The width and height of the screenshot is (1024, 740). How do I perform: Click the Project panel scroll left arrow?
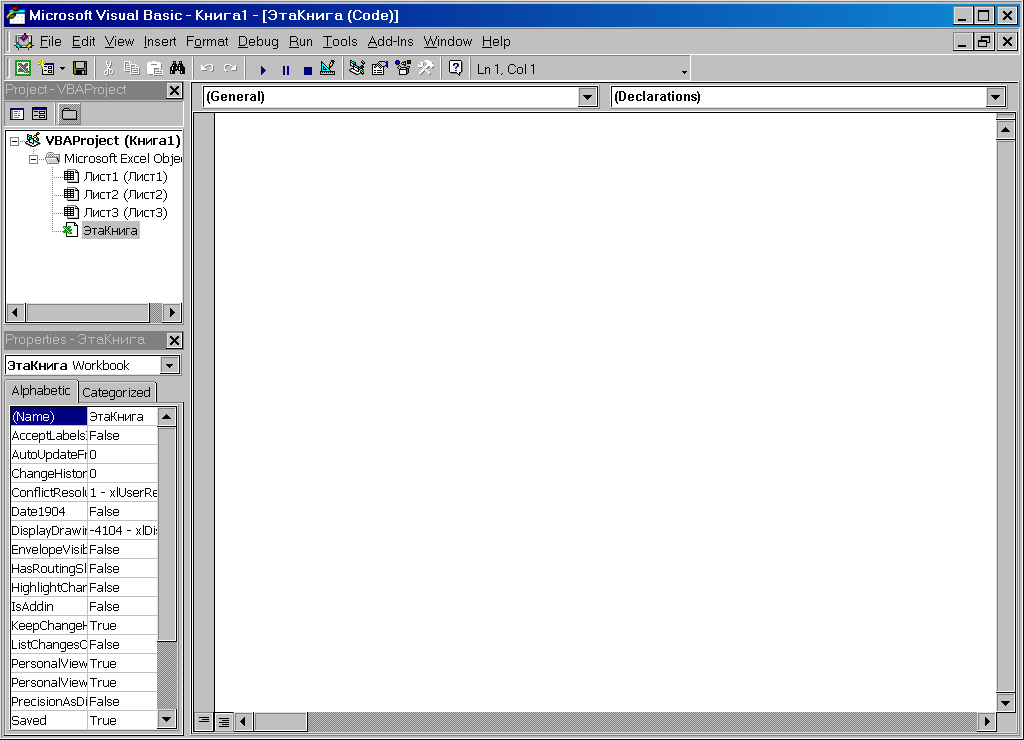pos(16,312)
